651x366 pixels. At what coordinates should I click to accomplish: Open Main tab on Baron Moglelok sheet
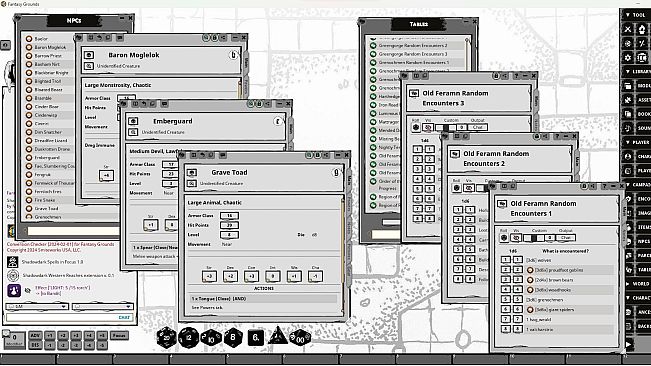click(x=246, y=62)
